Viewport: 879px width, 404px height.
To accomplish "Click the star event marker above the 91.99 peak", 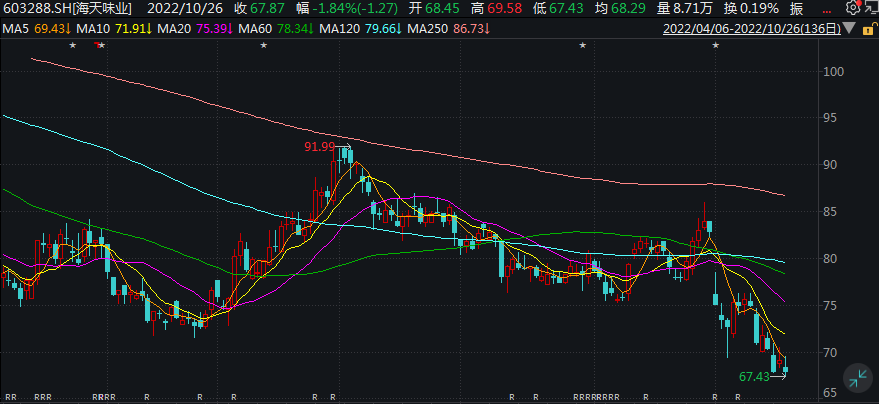I will coord(263,46).
